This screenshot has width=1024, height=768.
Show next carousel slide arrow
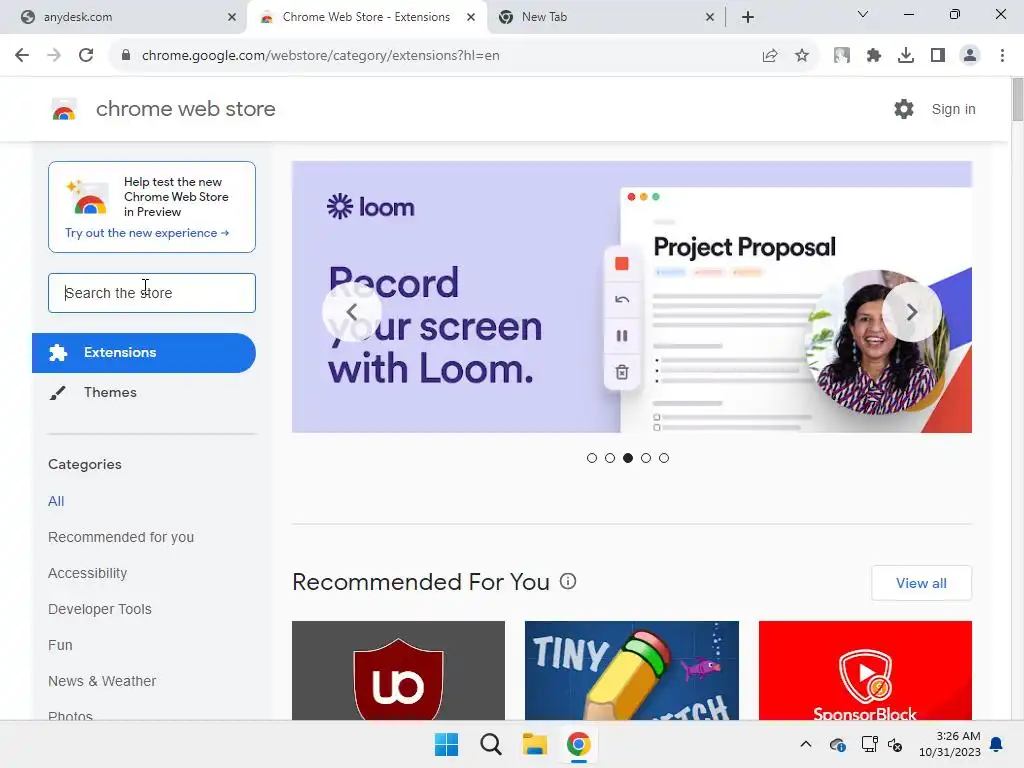pyautogui.click(x=912, y=312)
